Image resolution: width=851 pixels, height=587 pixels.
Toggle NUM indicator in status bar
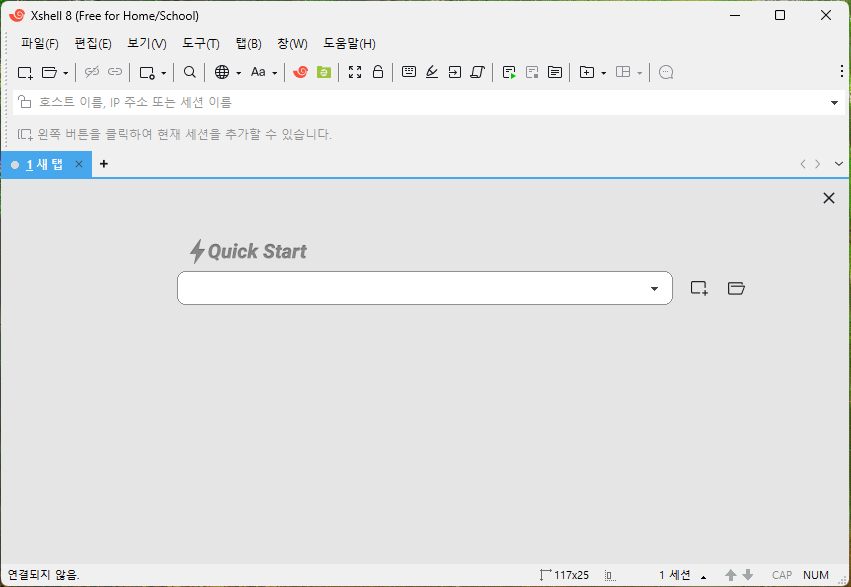(816, 575)
